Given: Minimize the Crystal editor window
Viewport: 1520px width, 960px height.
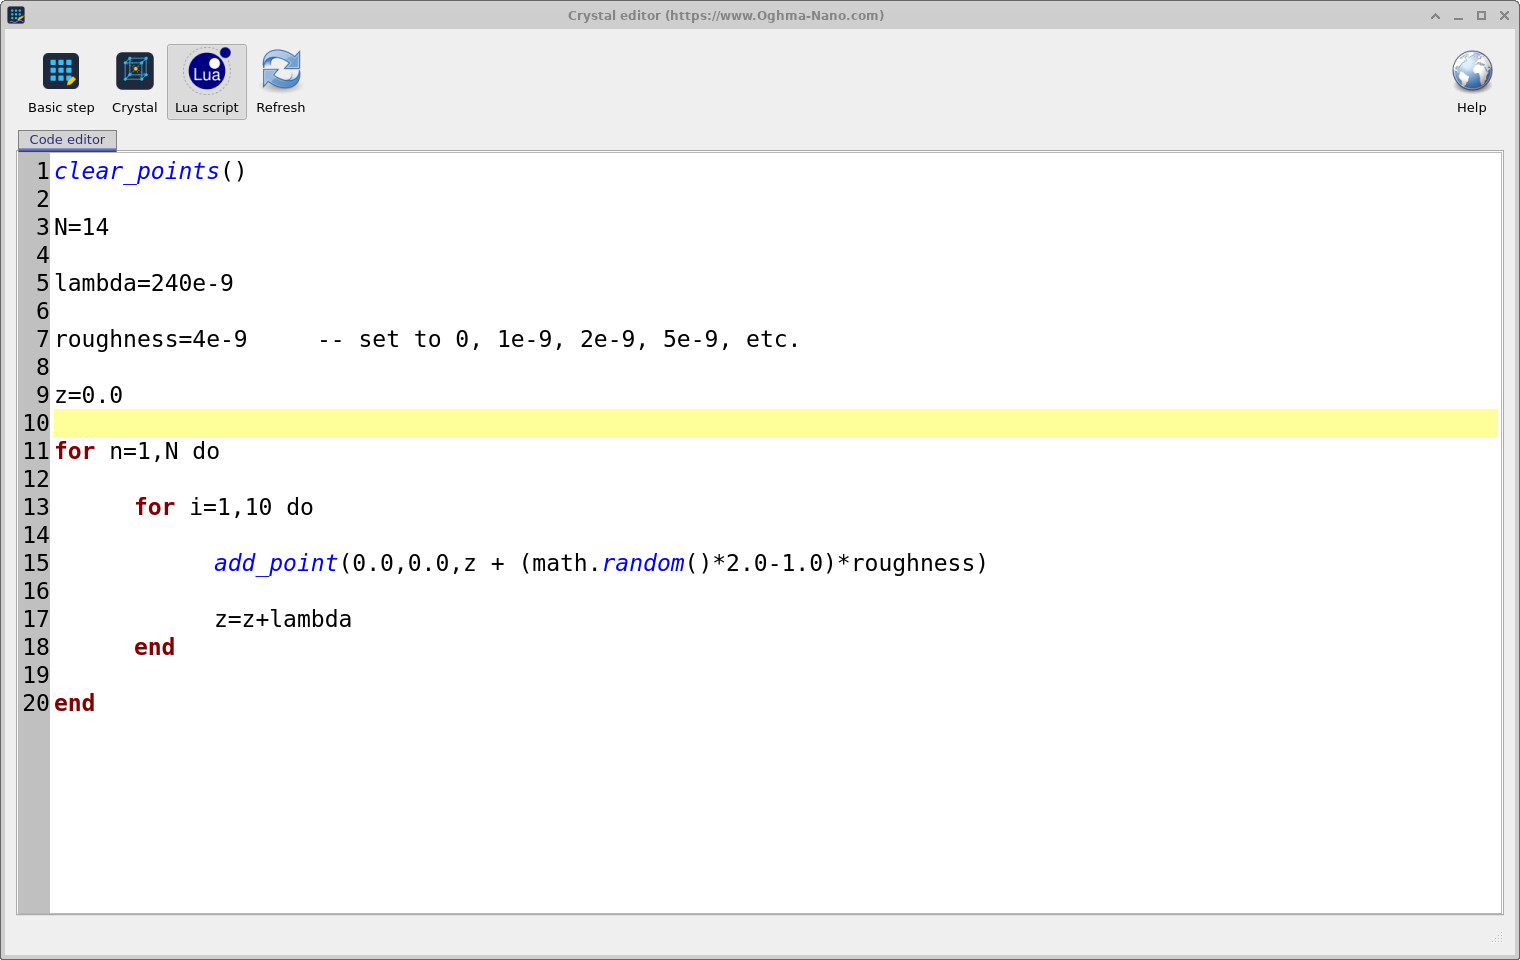Looking at the screenshot, I should click(1458, 16).
